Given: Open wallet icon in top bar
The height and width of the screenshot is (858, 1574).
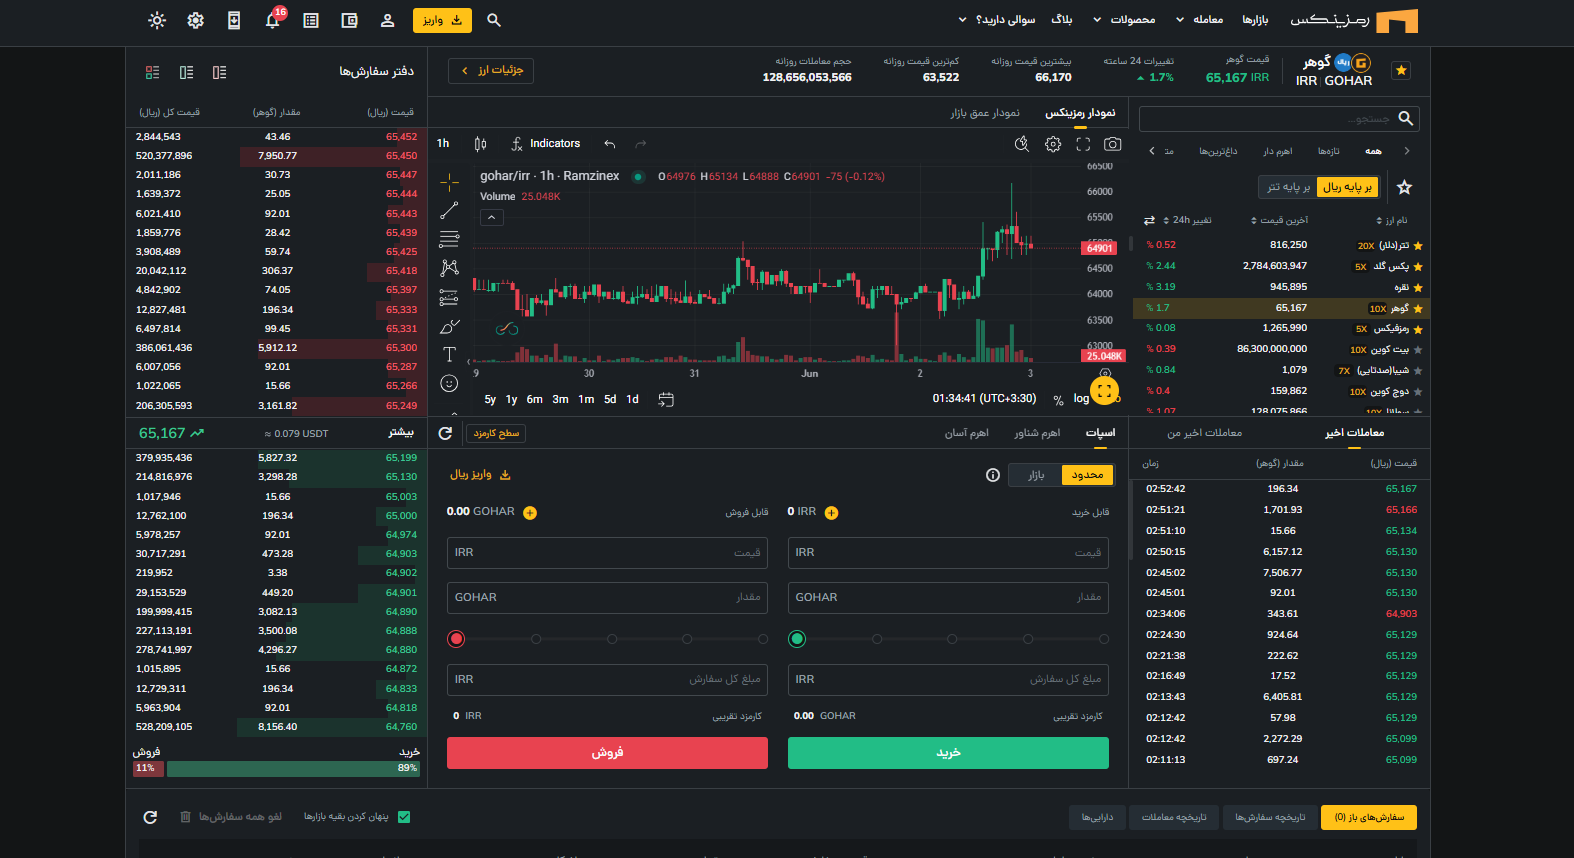Looking at the screenshot, I should coord(349,20).
